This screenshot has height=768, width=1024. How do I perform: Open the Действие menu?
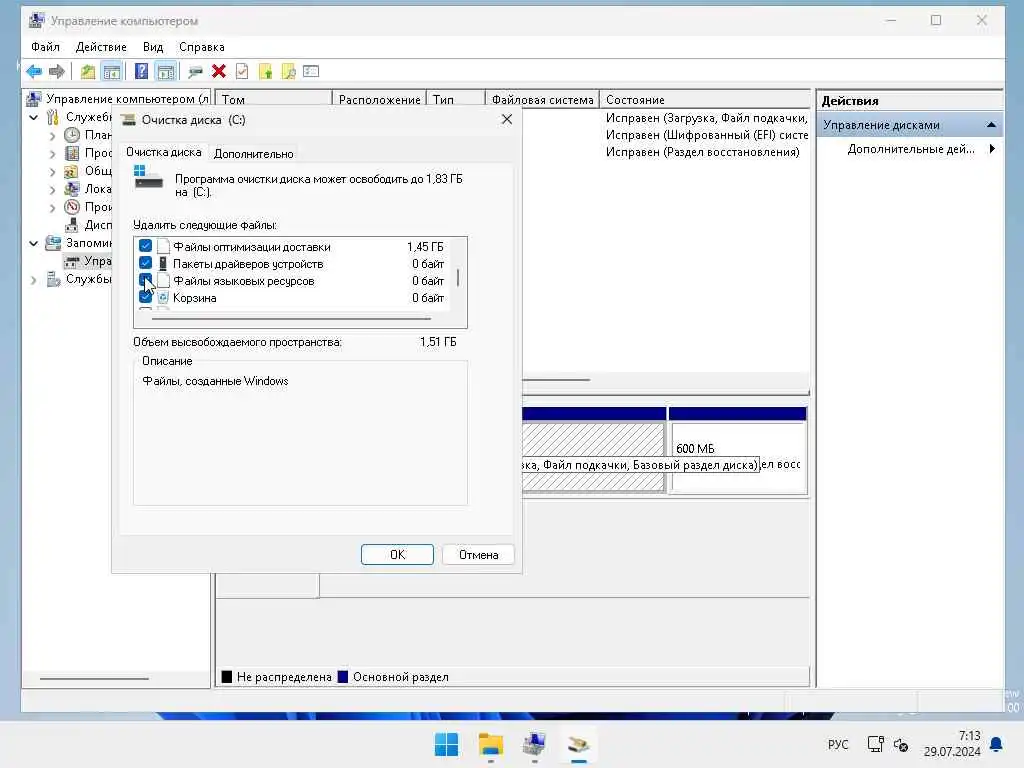pos(101,47)
